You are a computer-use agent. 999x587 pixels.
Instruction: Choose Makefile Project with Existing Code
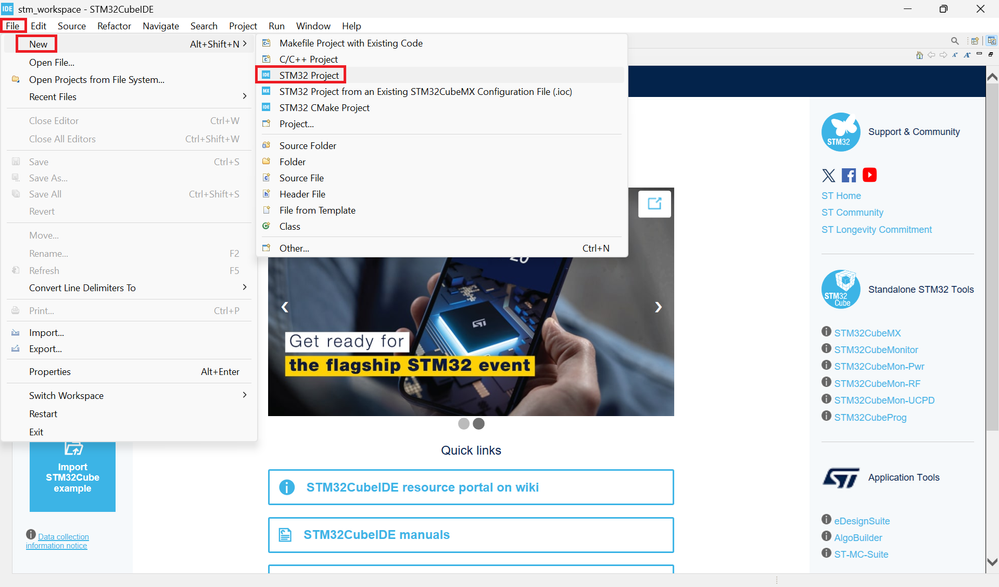442,43
